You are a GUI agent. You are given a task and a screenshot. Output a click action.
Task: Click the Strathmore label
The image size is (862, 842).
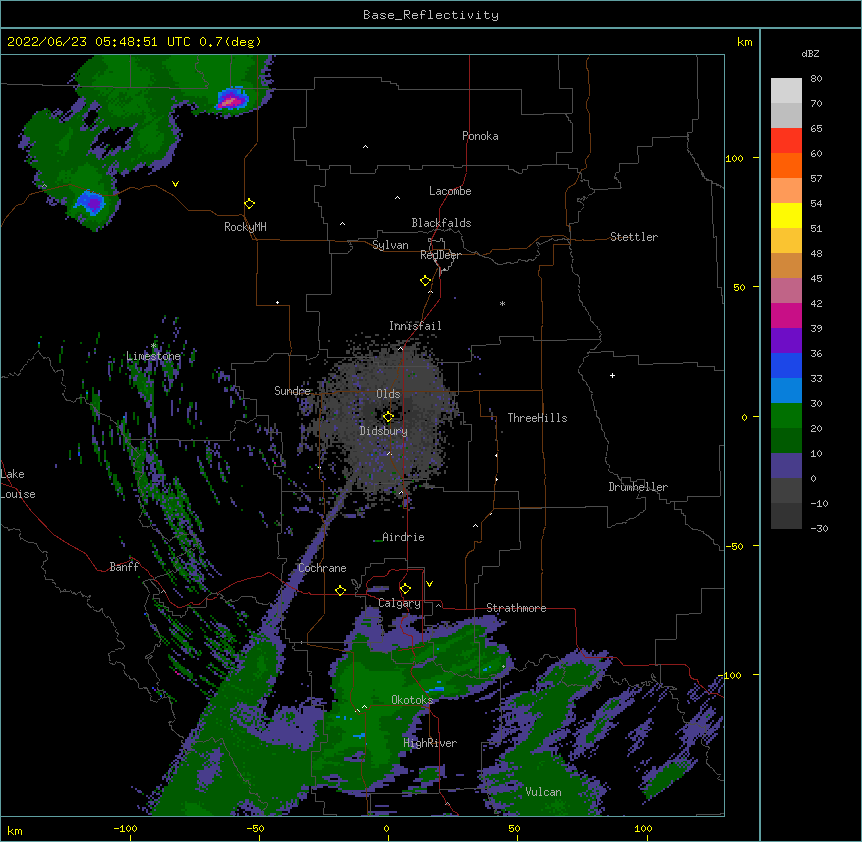516,608
